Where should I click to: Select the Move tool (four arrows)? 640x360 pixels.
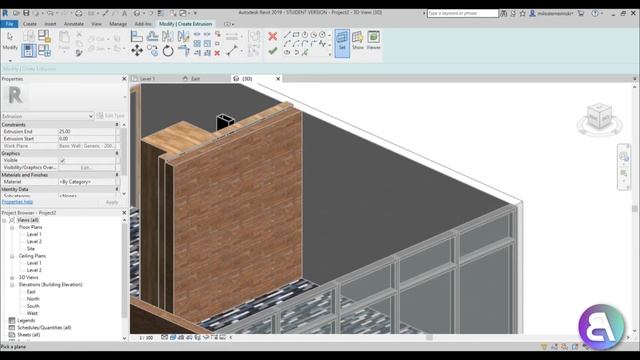tap(137, 51)
